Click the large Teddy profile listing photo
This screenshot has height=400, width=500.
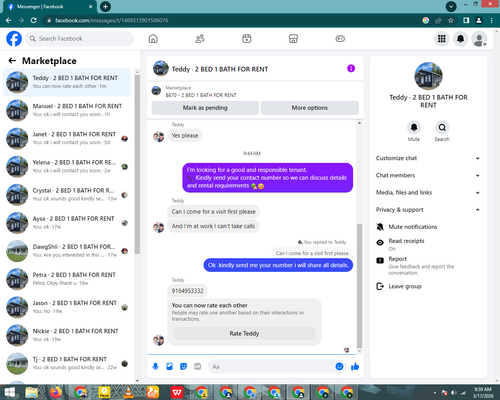coord(428,76)
